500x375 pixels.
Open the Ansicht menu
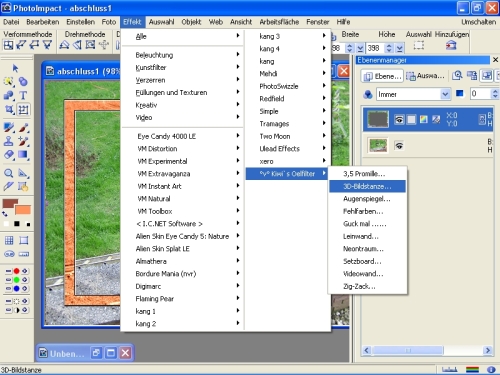click(241, 22)
